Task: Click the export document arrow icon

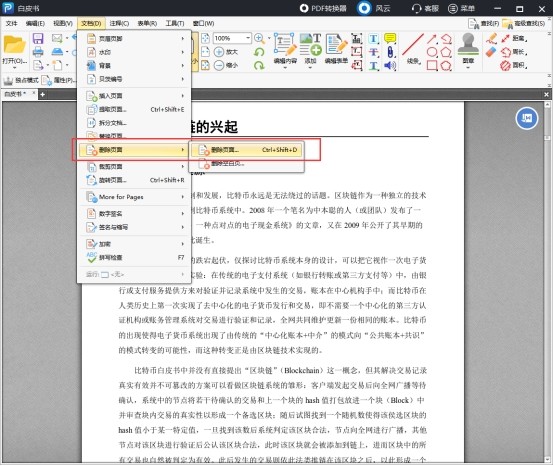Action: coord(38,65)
